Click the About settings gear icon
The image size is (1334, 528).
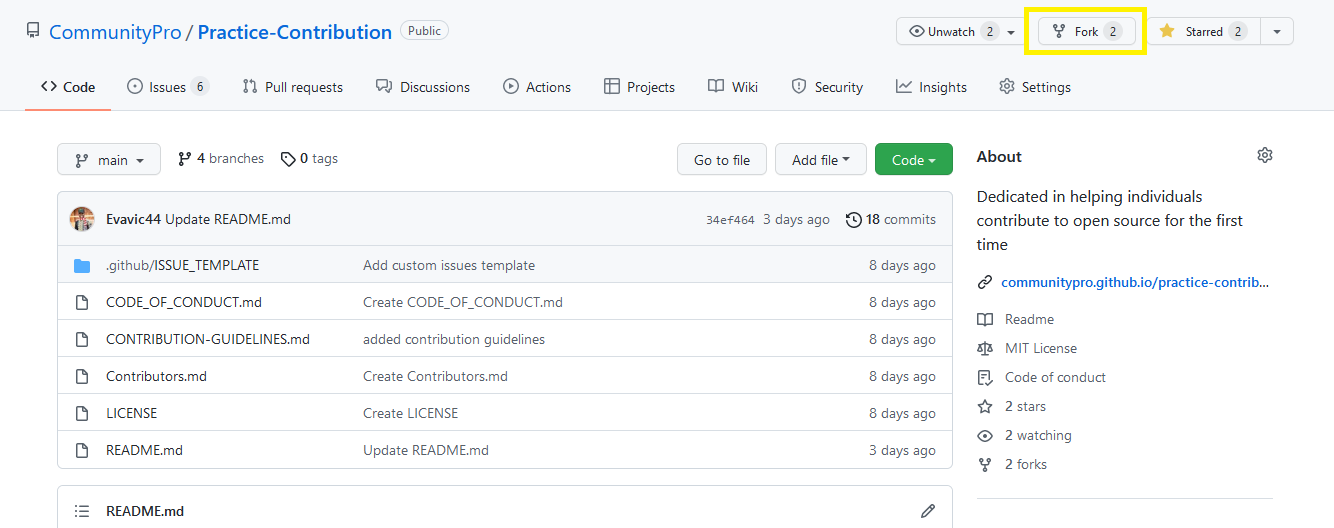[1265, 155]
